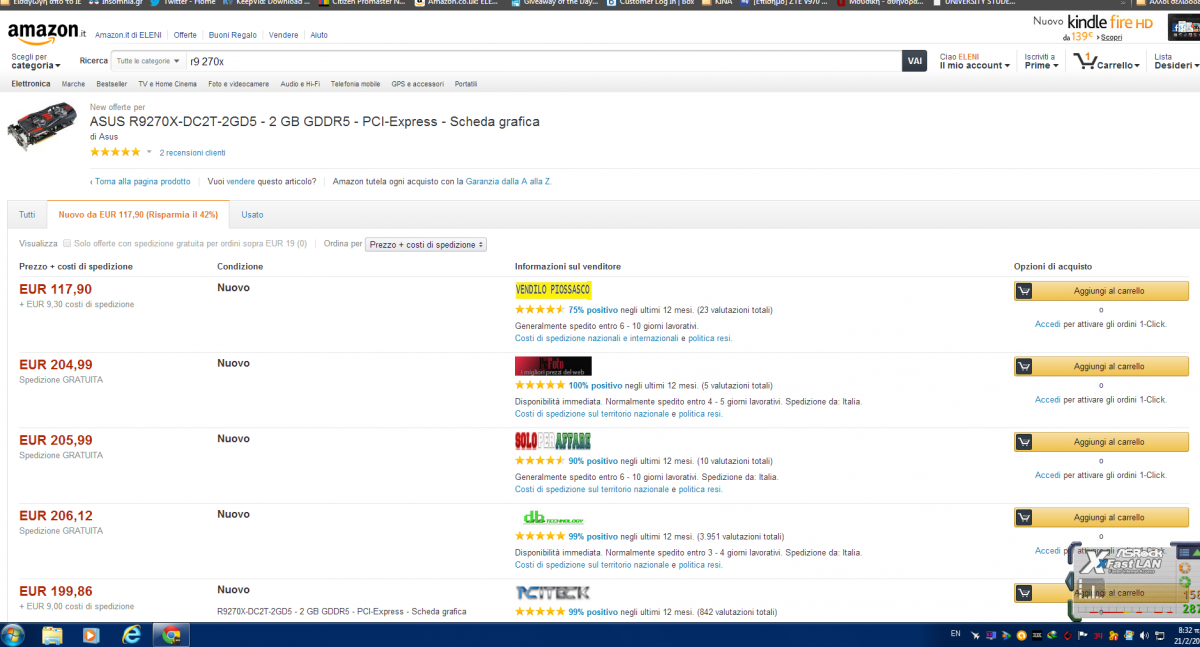The height and width of the screenshot is (647, 1200).
Task: Open the Bestseller menu item
Action: pos(111,84)
